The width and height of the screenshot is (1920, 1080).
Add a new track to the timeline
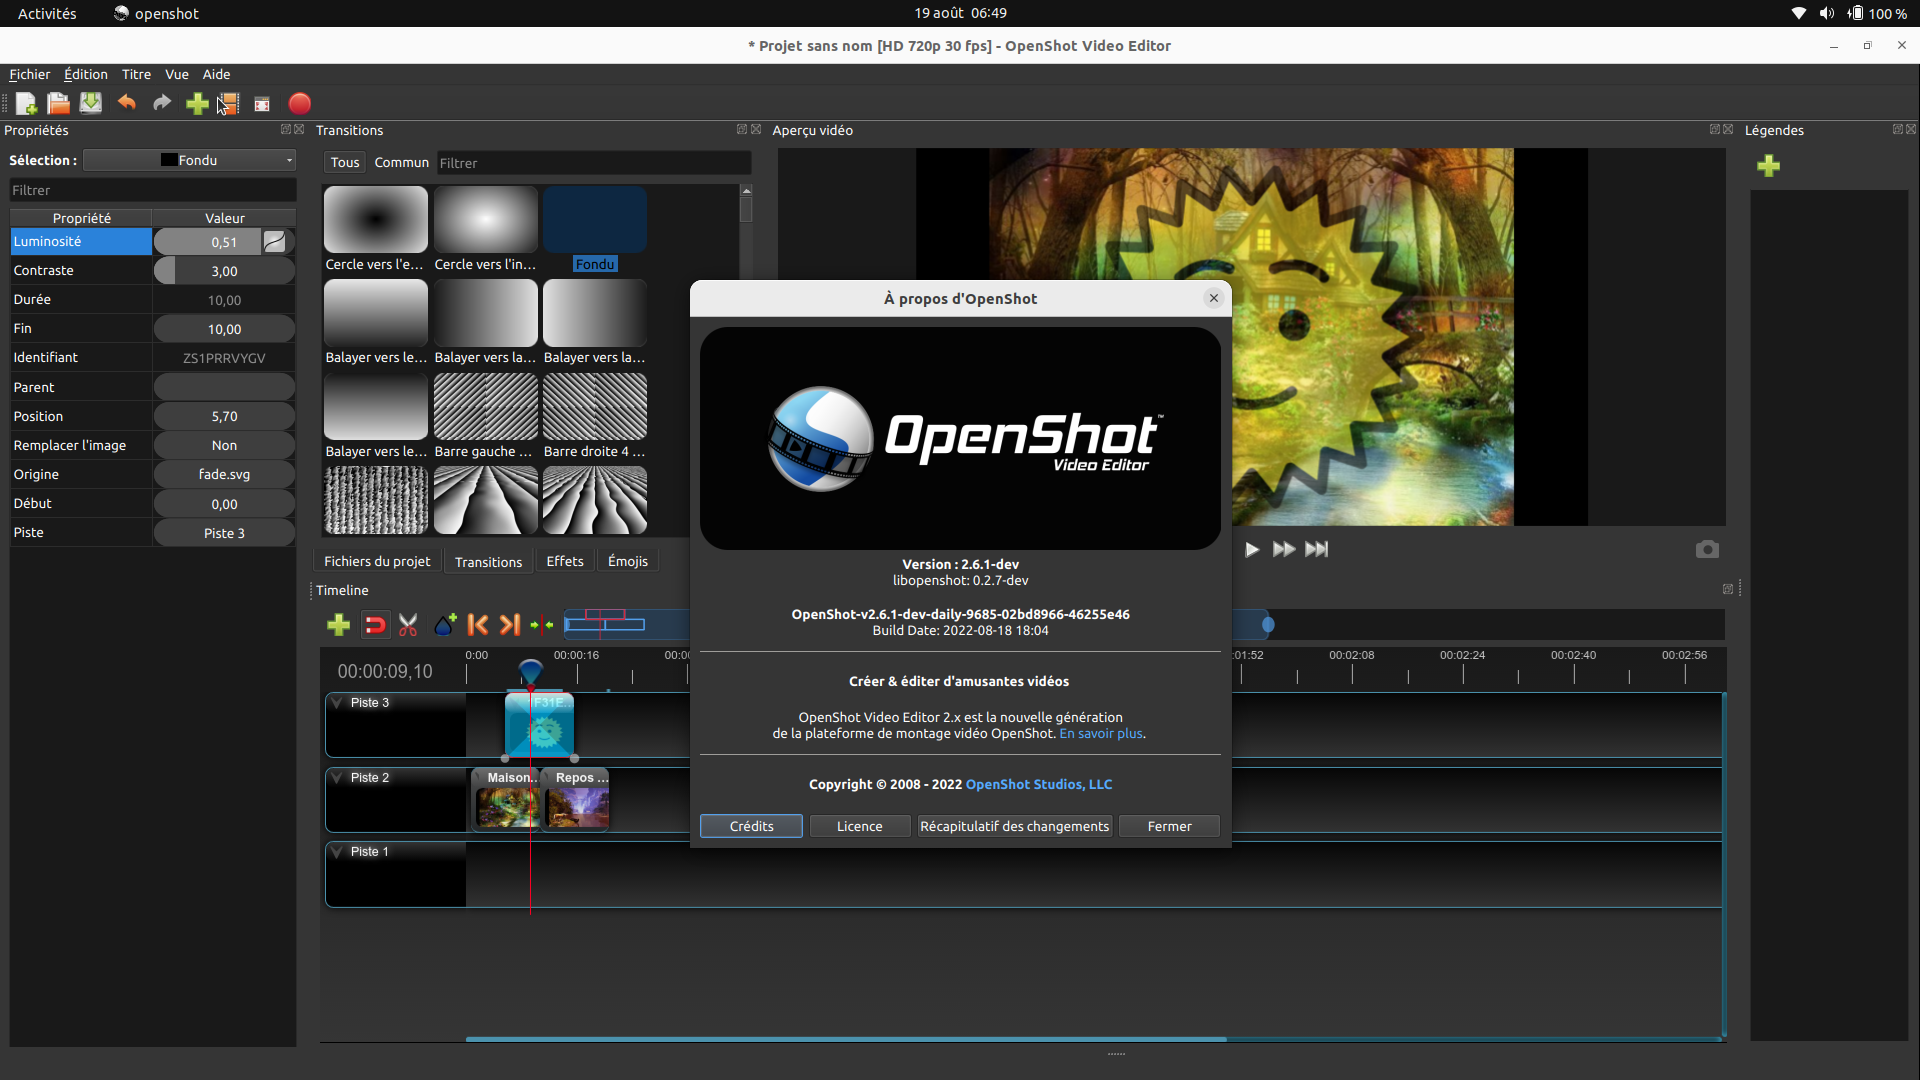click(338, 624)
